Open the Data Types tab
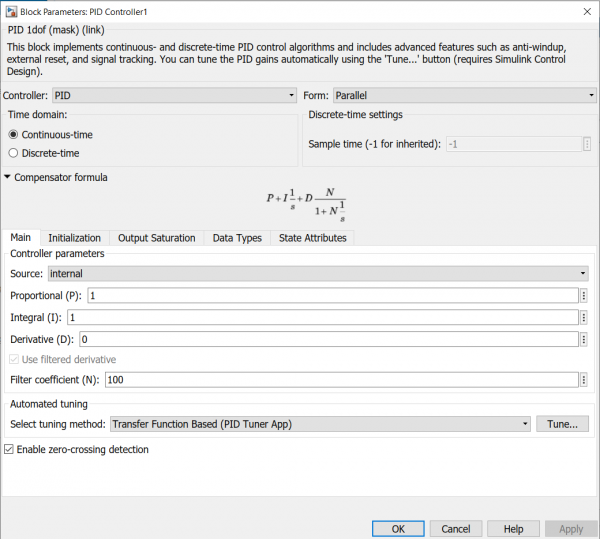Image resolution: width=600 pixels, height=539 pixels. 237,238
